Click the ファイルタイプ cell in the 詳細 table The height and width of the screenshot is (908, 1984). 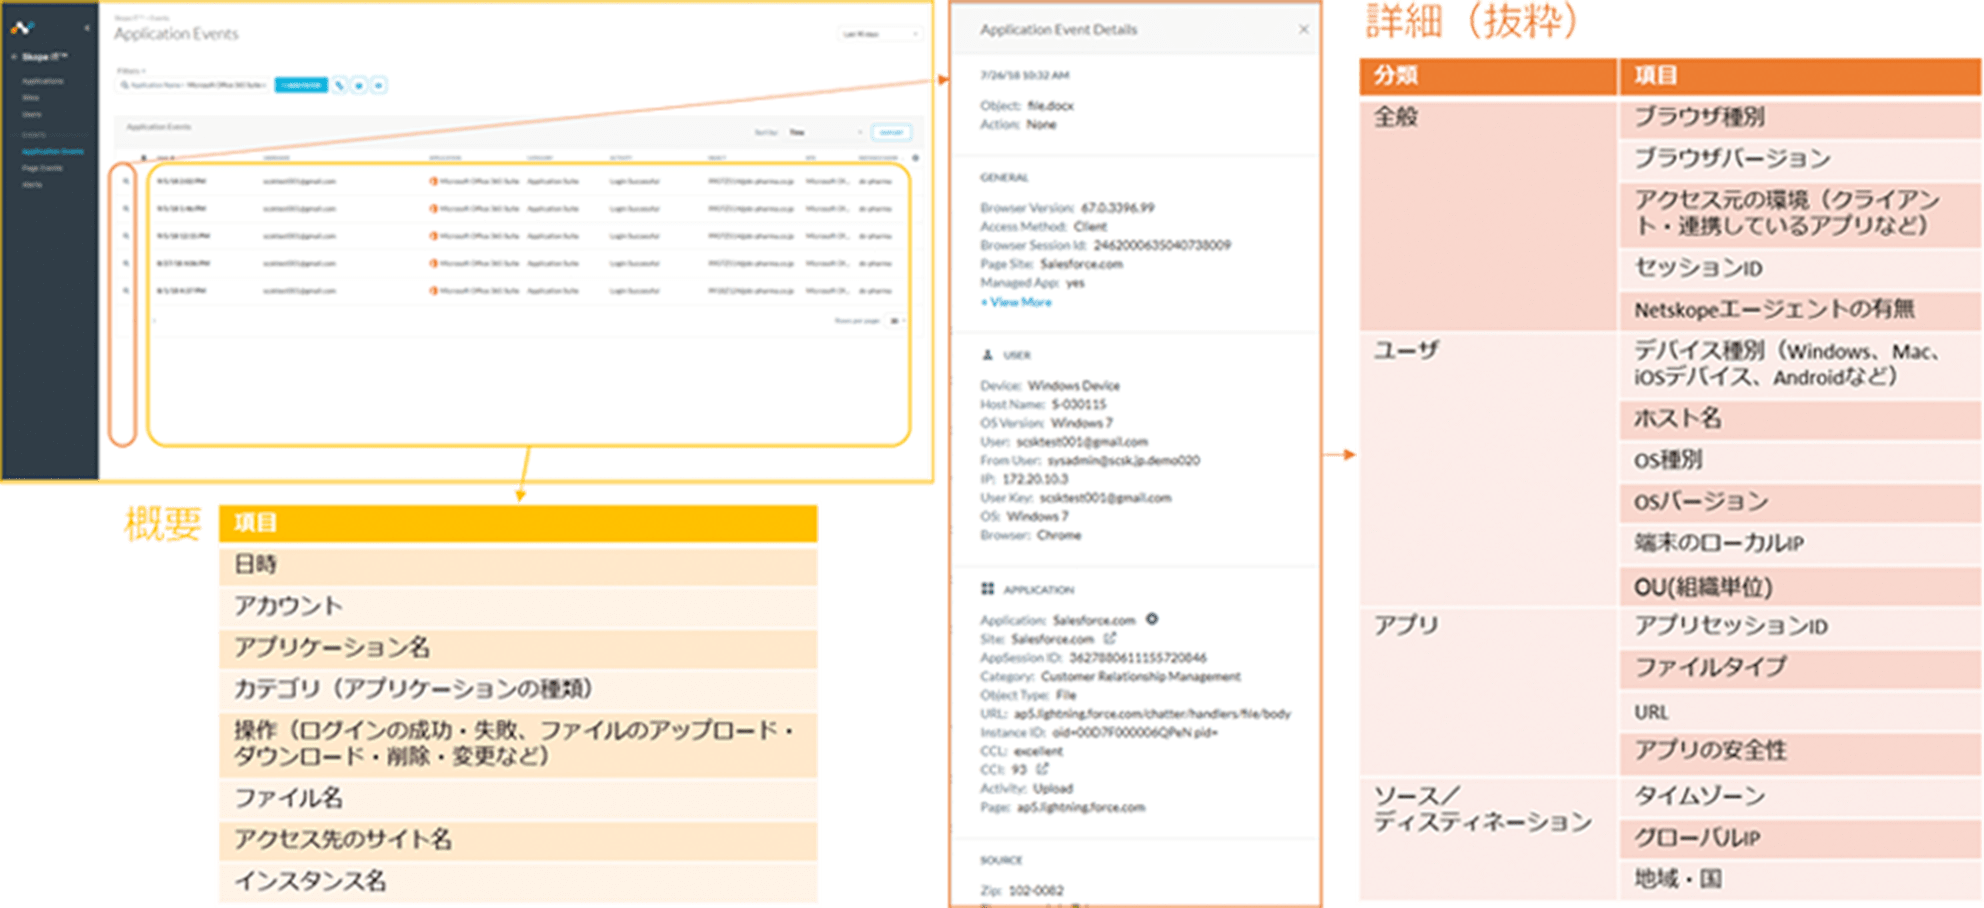[x=1799, y=668]
